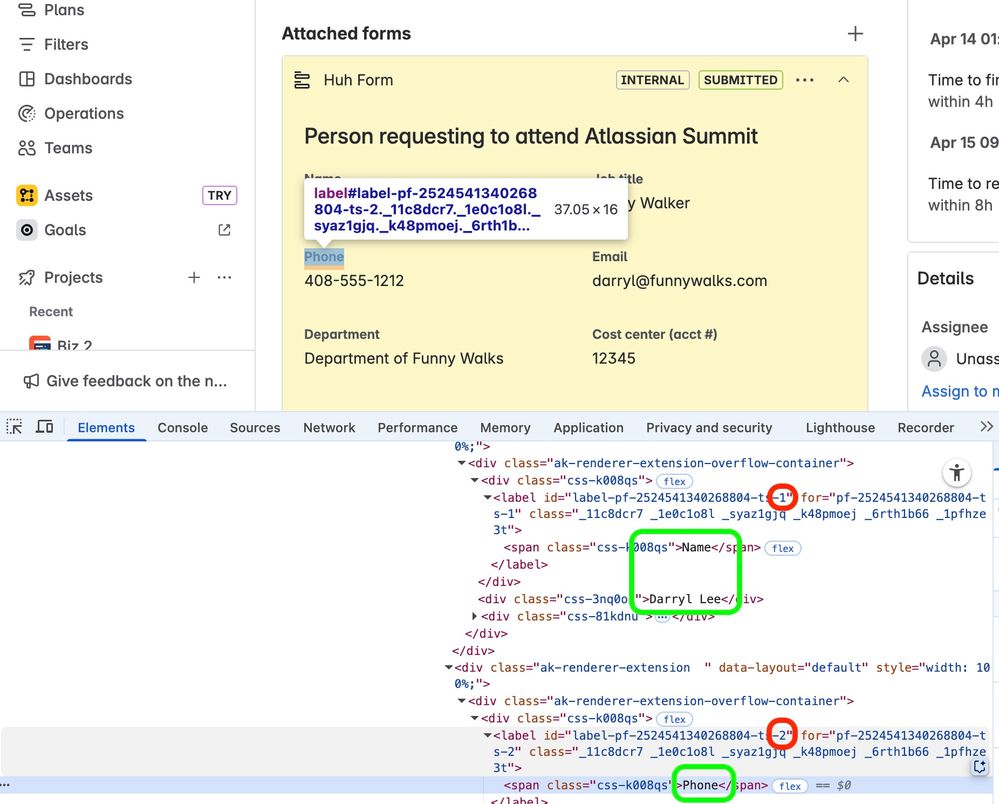Expand the css-81kdnu div node
This screenshot has height=804, width=999.
point(475,616)
